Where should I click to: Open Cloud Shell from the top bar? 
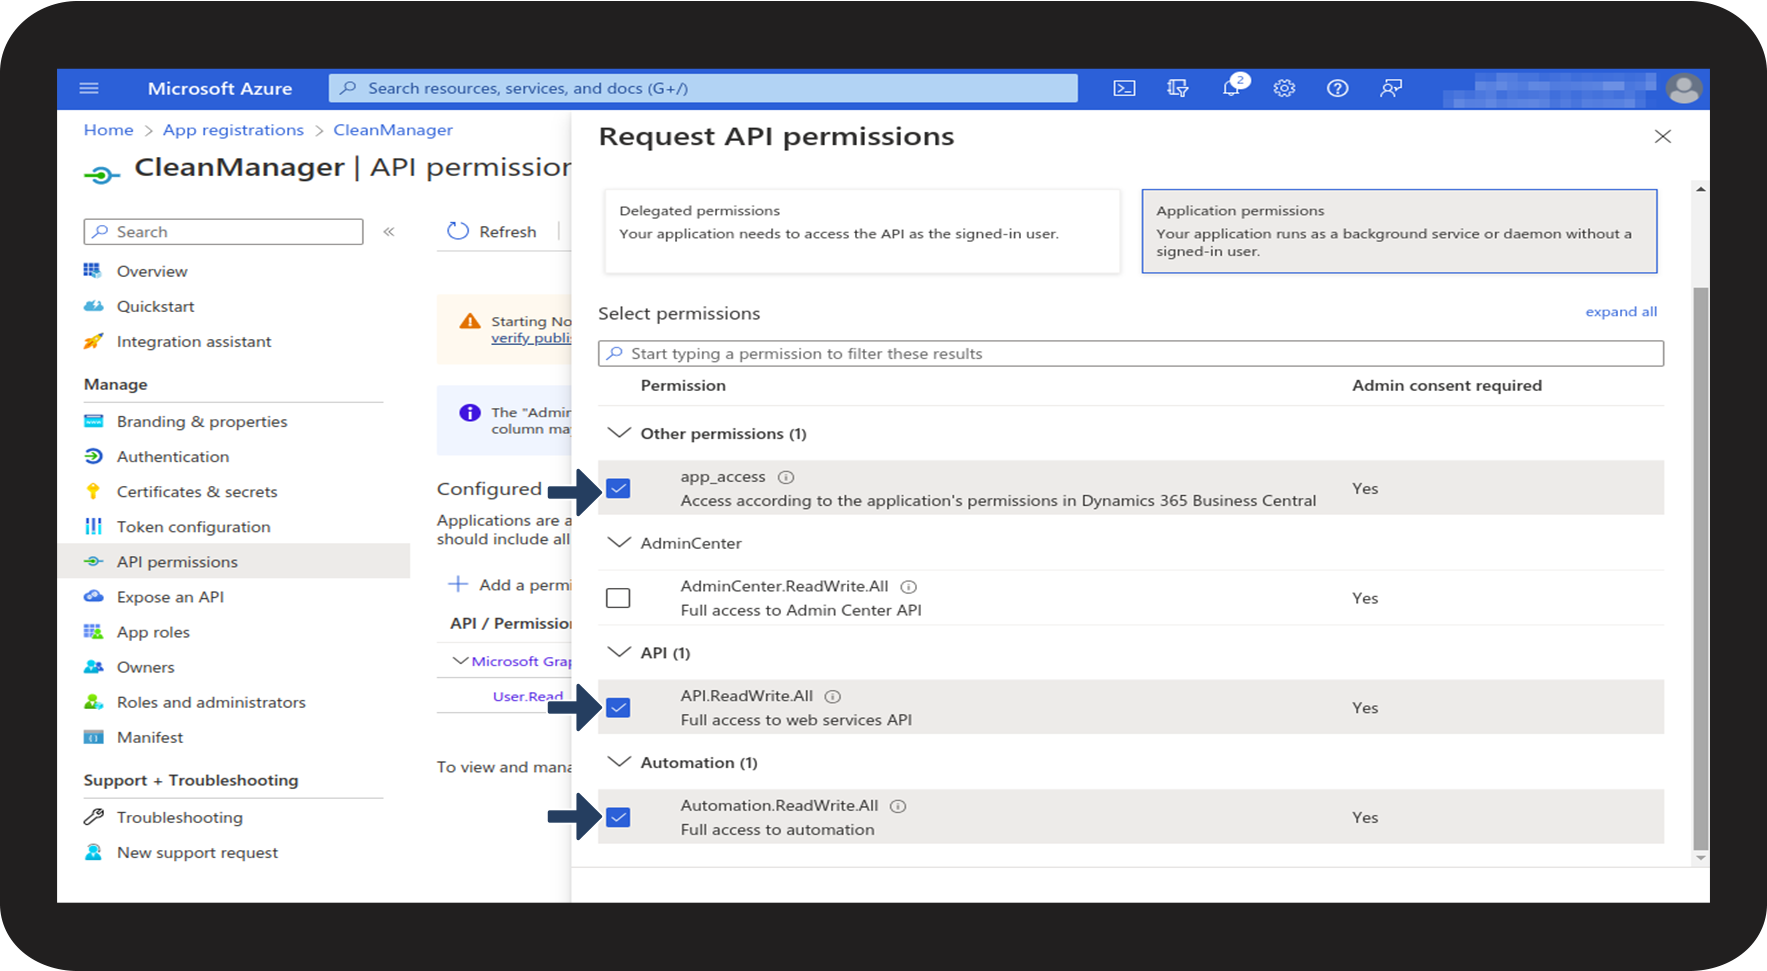(x=1124, y=89)
